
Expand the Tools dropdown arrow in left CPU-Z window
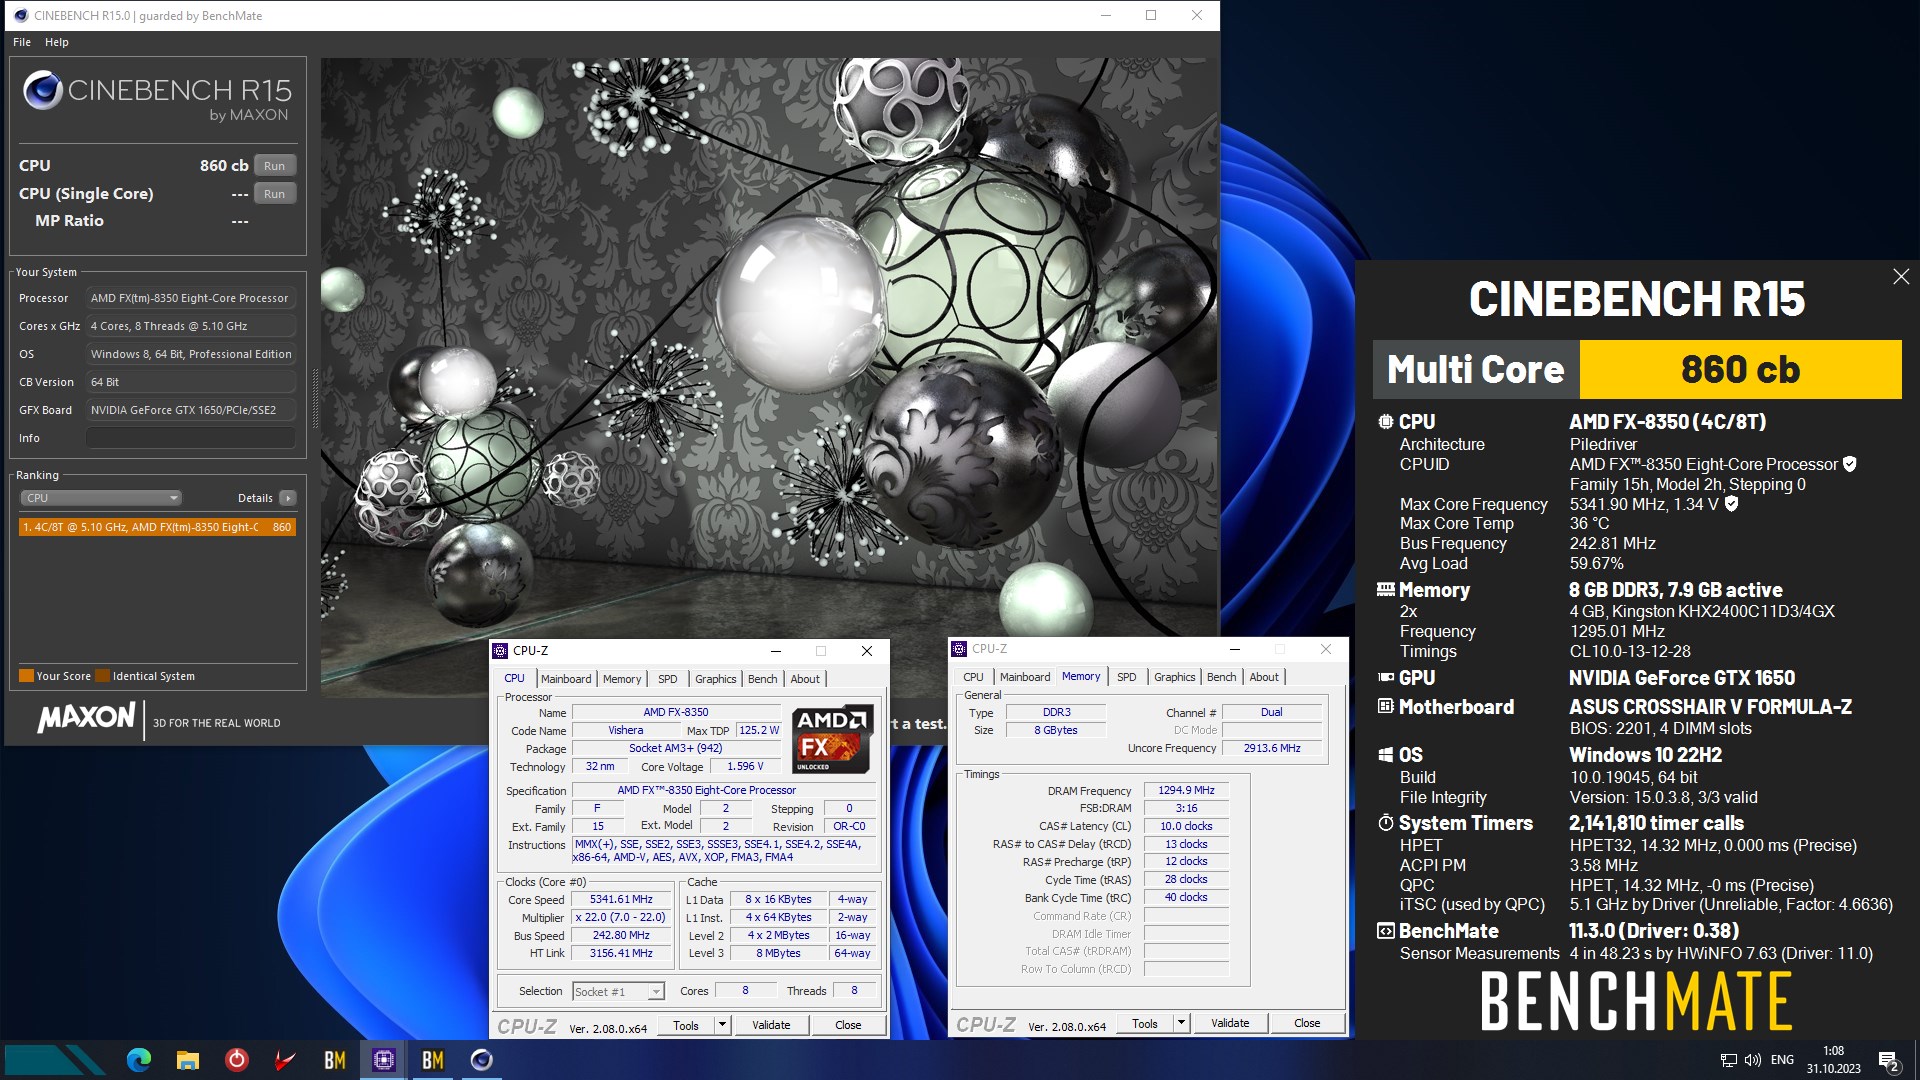pyautogui.click(x=722, y=1025)
